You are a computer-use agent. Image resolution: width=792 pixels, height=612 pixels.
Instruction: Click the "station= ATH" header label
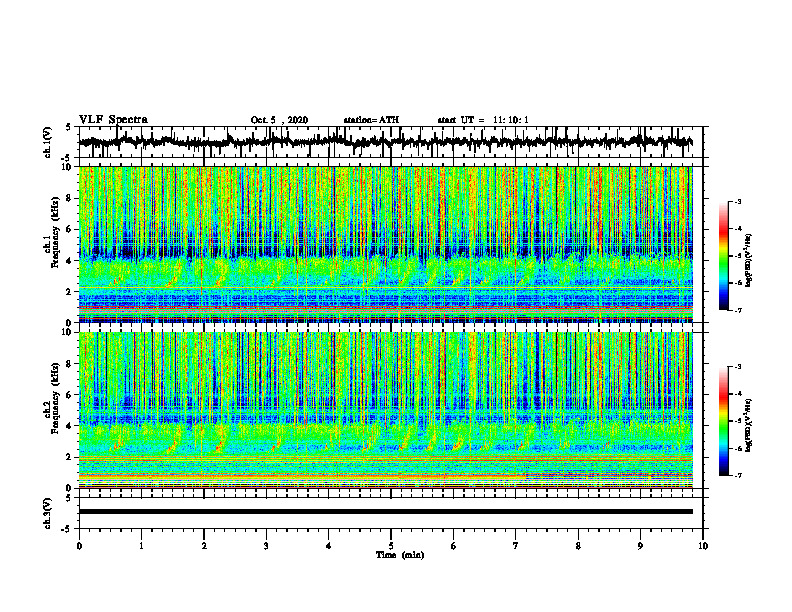(371, 120)
